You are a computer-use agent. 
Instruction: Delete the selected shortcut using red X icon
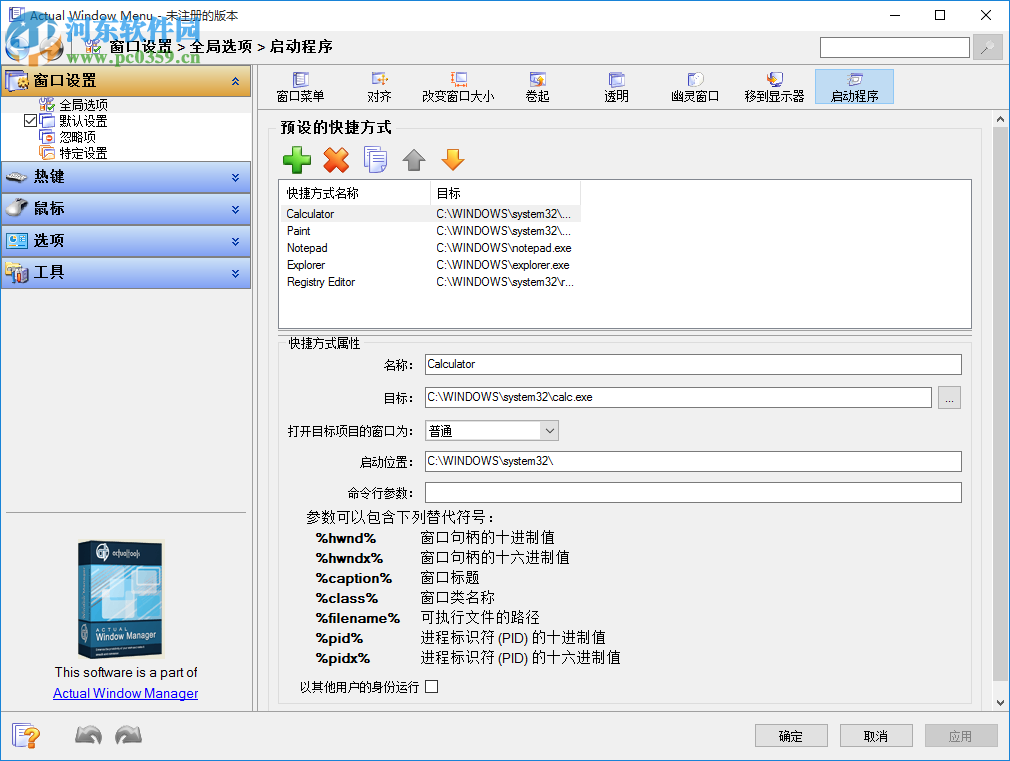(x=336, y=159)
